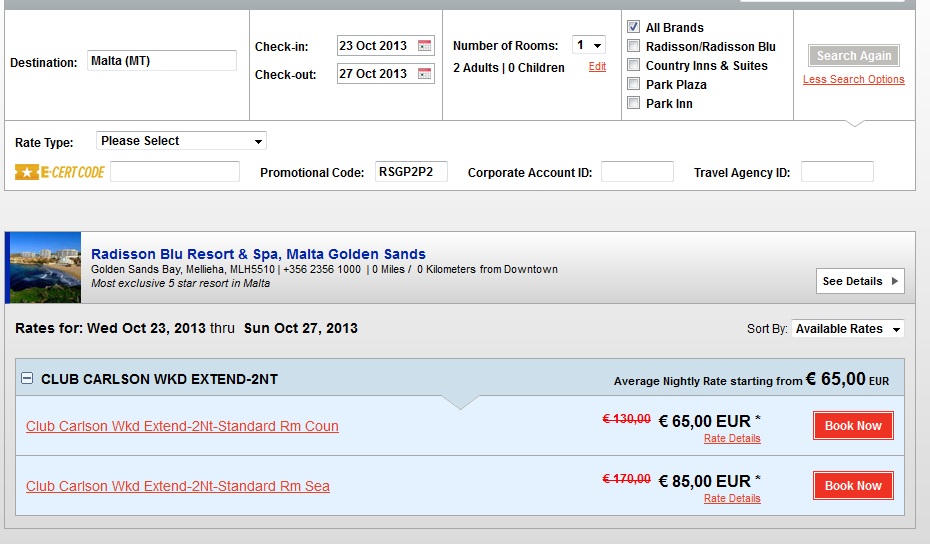Expand the Sort By Available Rates dropdown

click(x=848, y=329)
